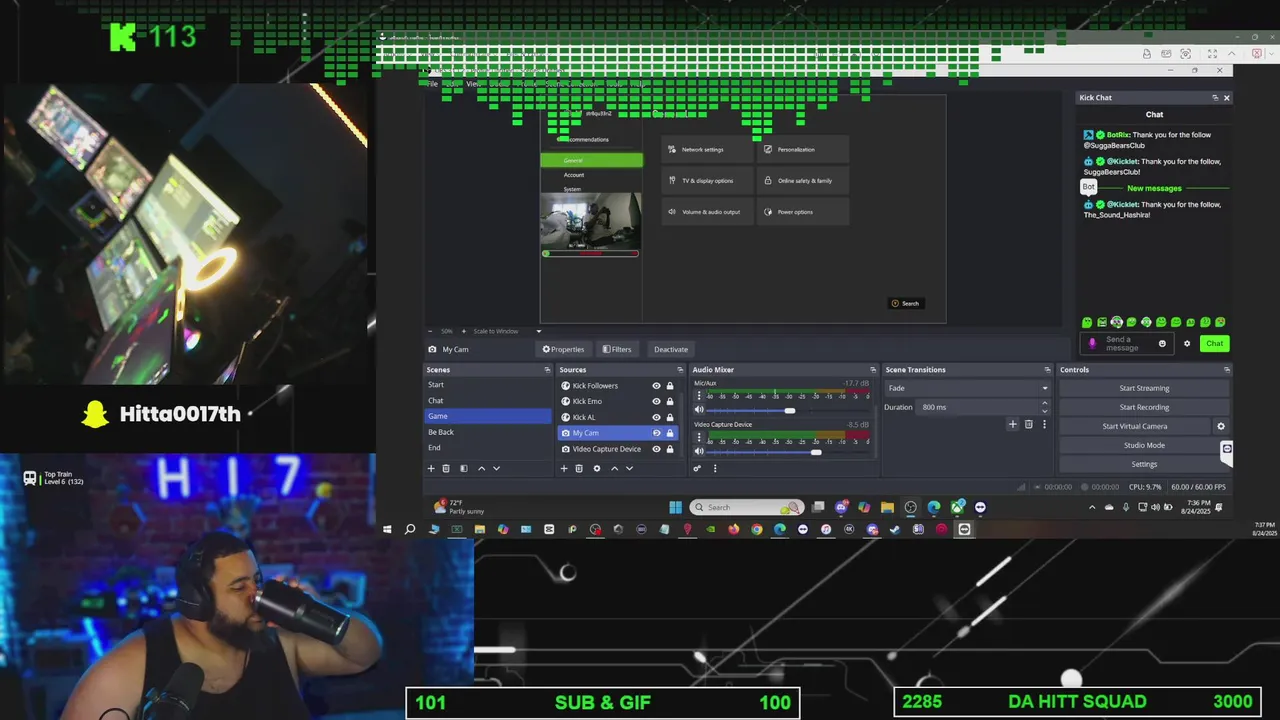
Task: Open Scale to Window preview dropdown
Action: coord(507,331)
